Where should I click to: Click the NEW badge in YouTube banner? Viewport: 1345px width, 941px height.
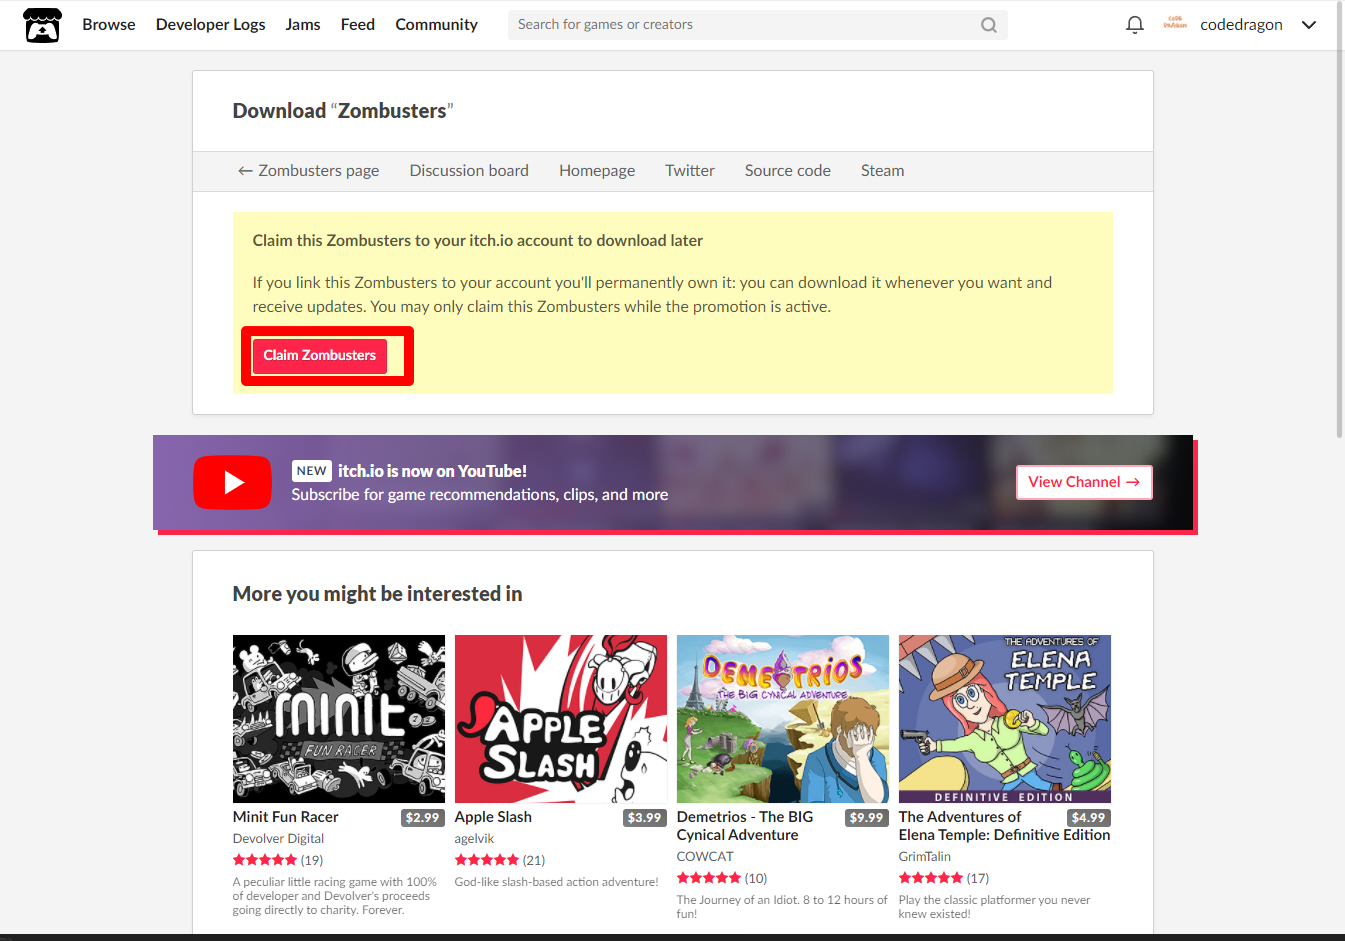[312, 471]
